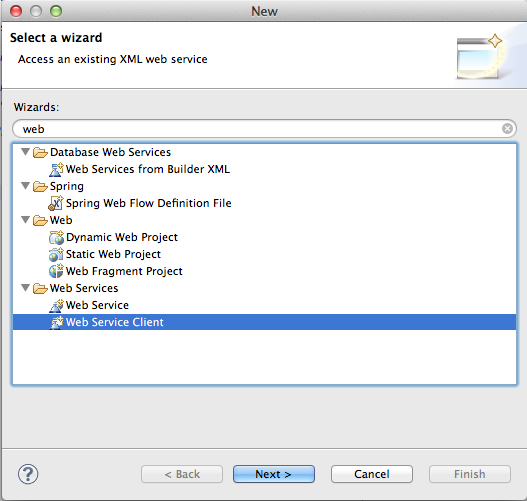Screen dimensions: 527x501
Task: Close the New dialog with the red button
Action: coord(16,11)
